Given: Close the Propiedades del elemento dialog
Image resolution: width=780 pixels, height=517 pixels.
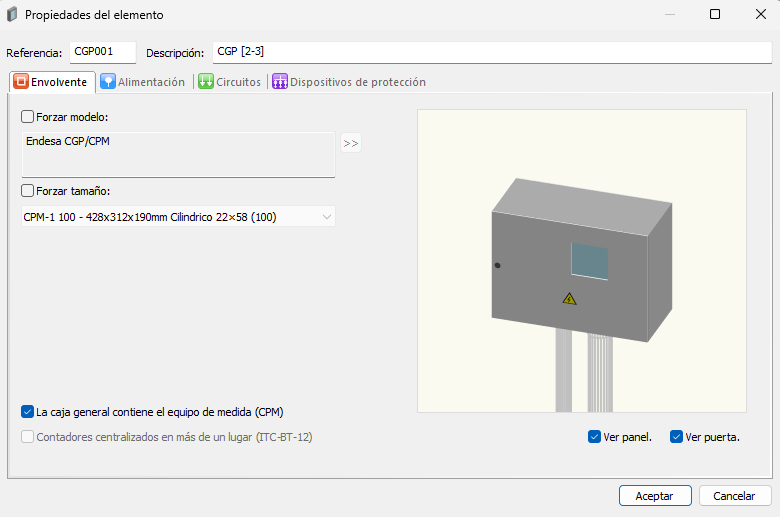Looking at the screenshot, I should pos(761,14).
